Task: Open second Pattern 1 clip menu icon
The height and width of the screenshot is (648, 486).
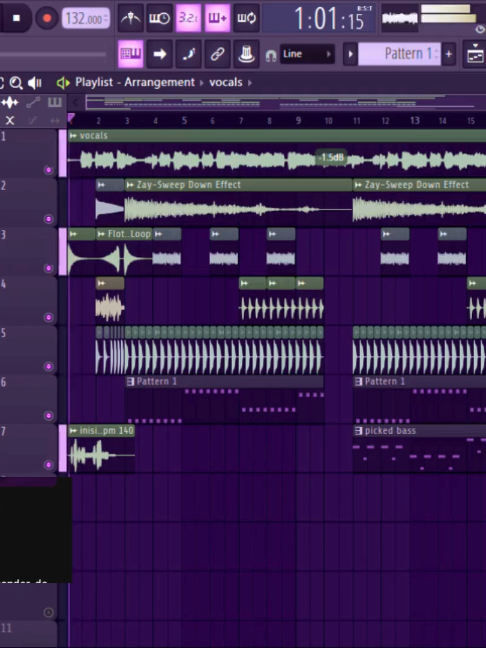Action: 359,381
